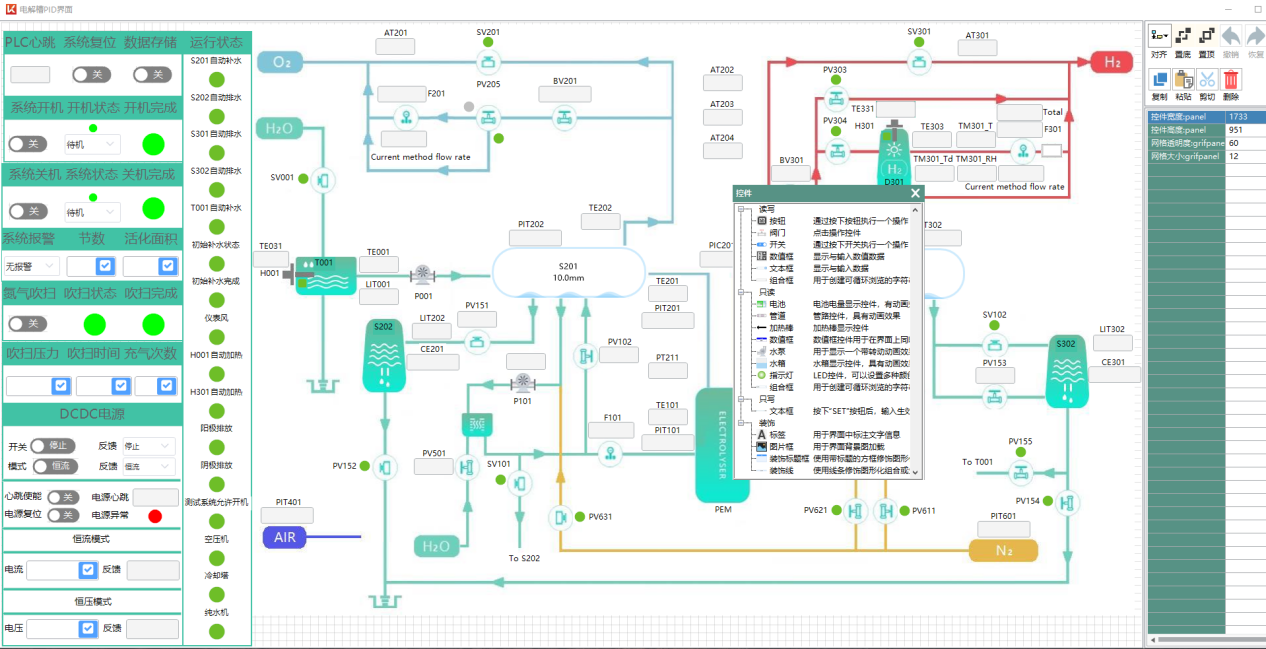Click the 剪切 scissors icon
The width and height of the screenshot is (1266, 649).
(1207, 80)
